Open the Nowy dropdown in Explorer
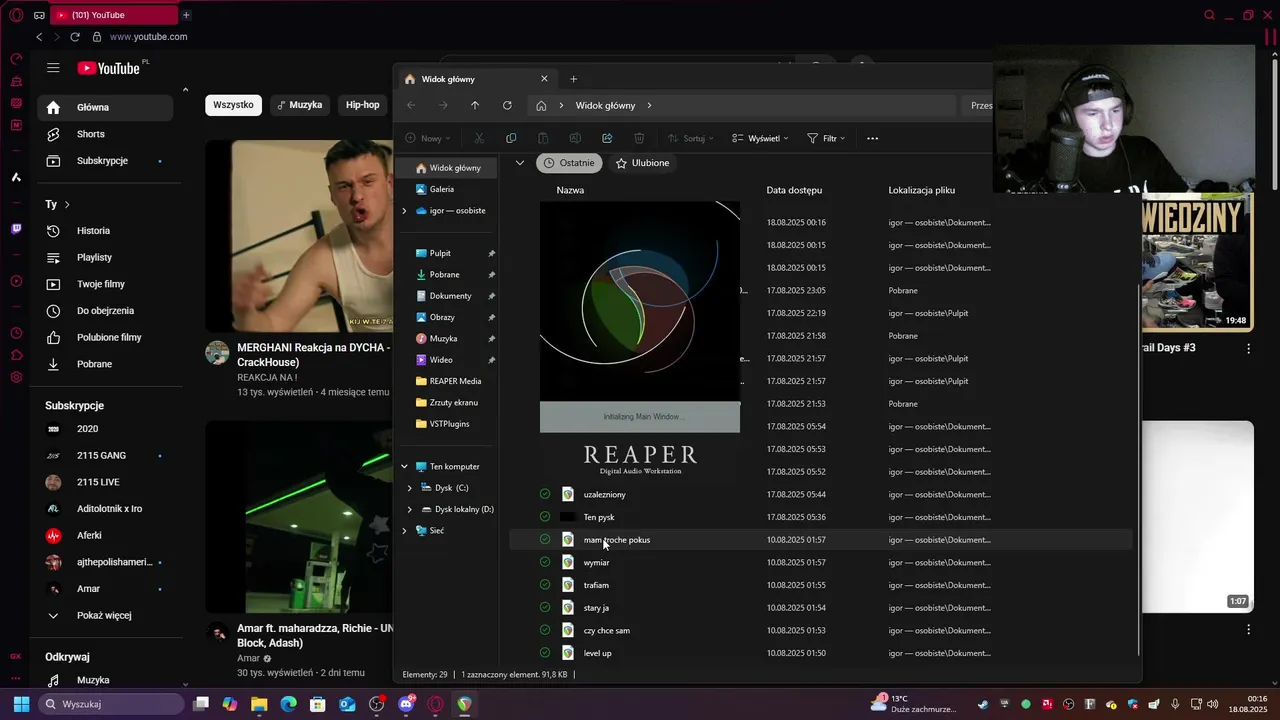 click(x=428, y=138)
